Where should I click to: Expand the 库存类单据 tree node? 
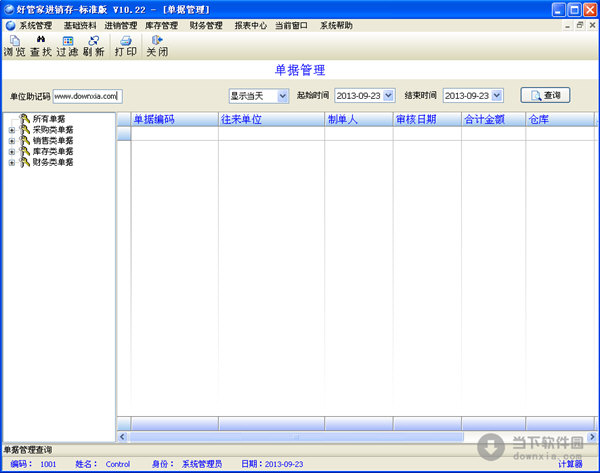12,152
